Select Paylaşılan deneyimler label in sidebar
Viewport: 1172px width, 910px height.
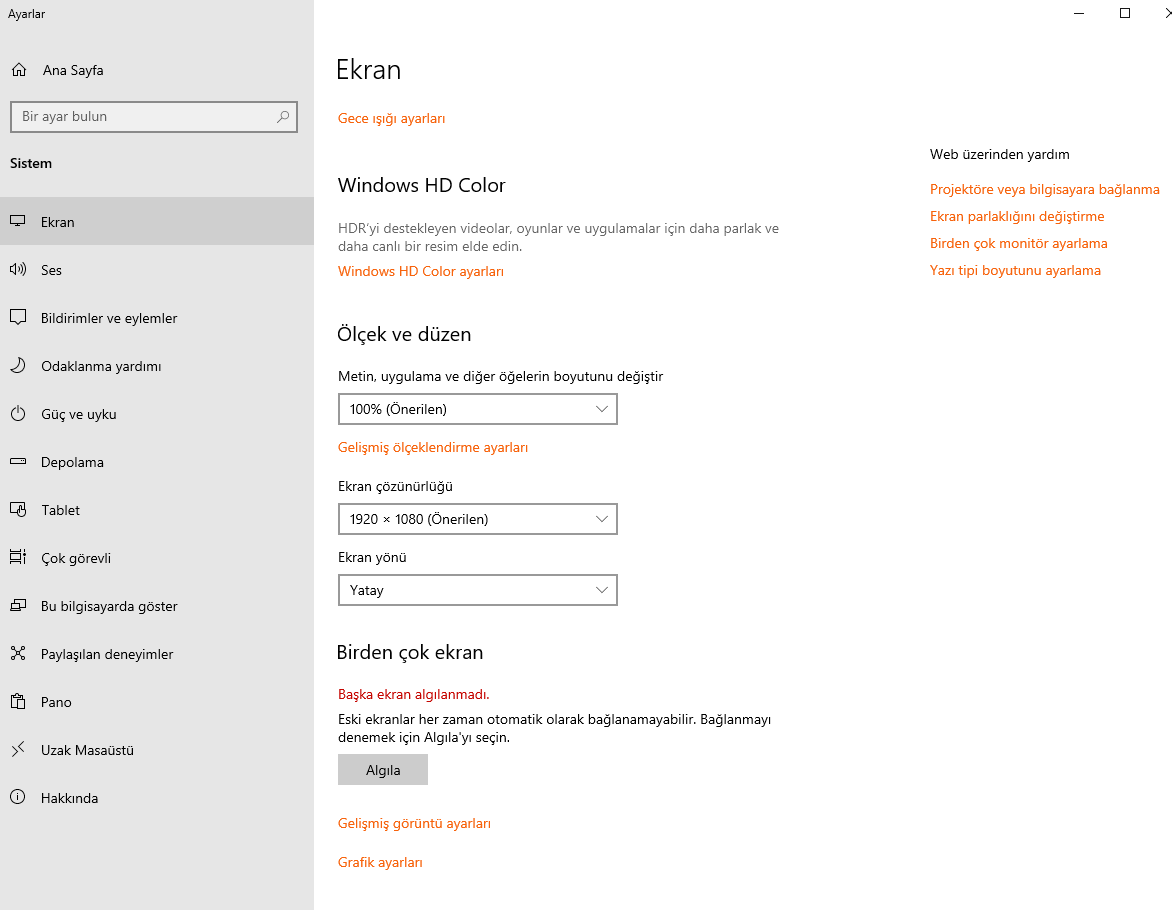(107, 654)
